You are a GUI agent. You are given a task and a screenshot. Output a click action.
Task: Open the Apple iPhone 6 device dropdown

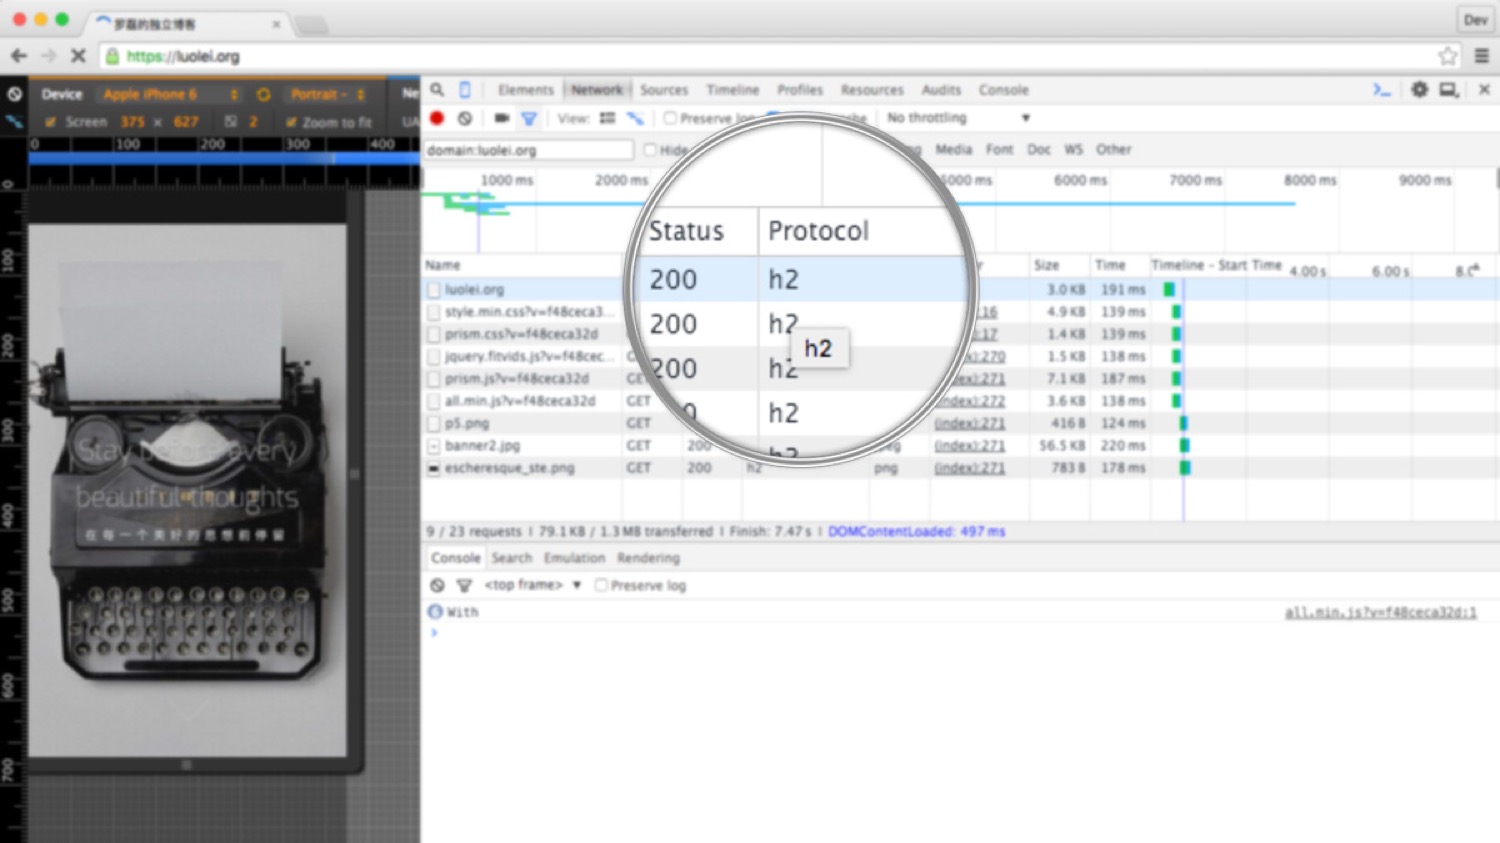coord(170,94)
